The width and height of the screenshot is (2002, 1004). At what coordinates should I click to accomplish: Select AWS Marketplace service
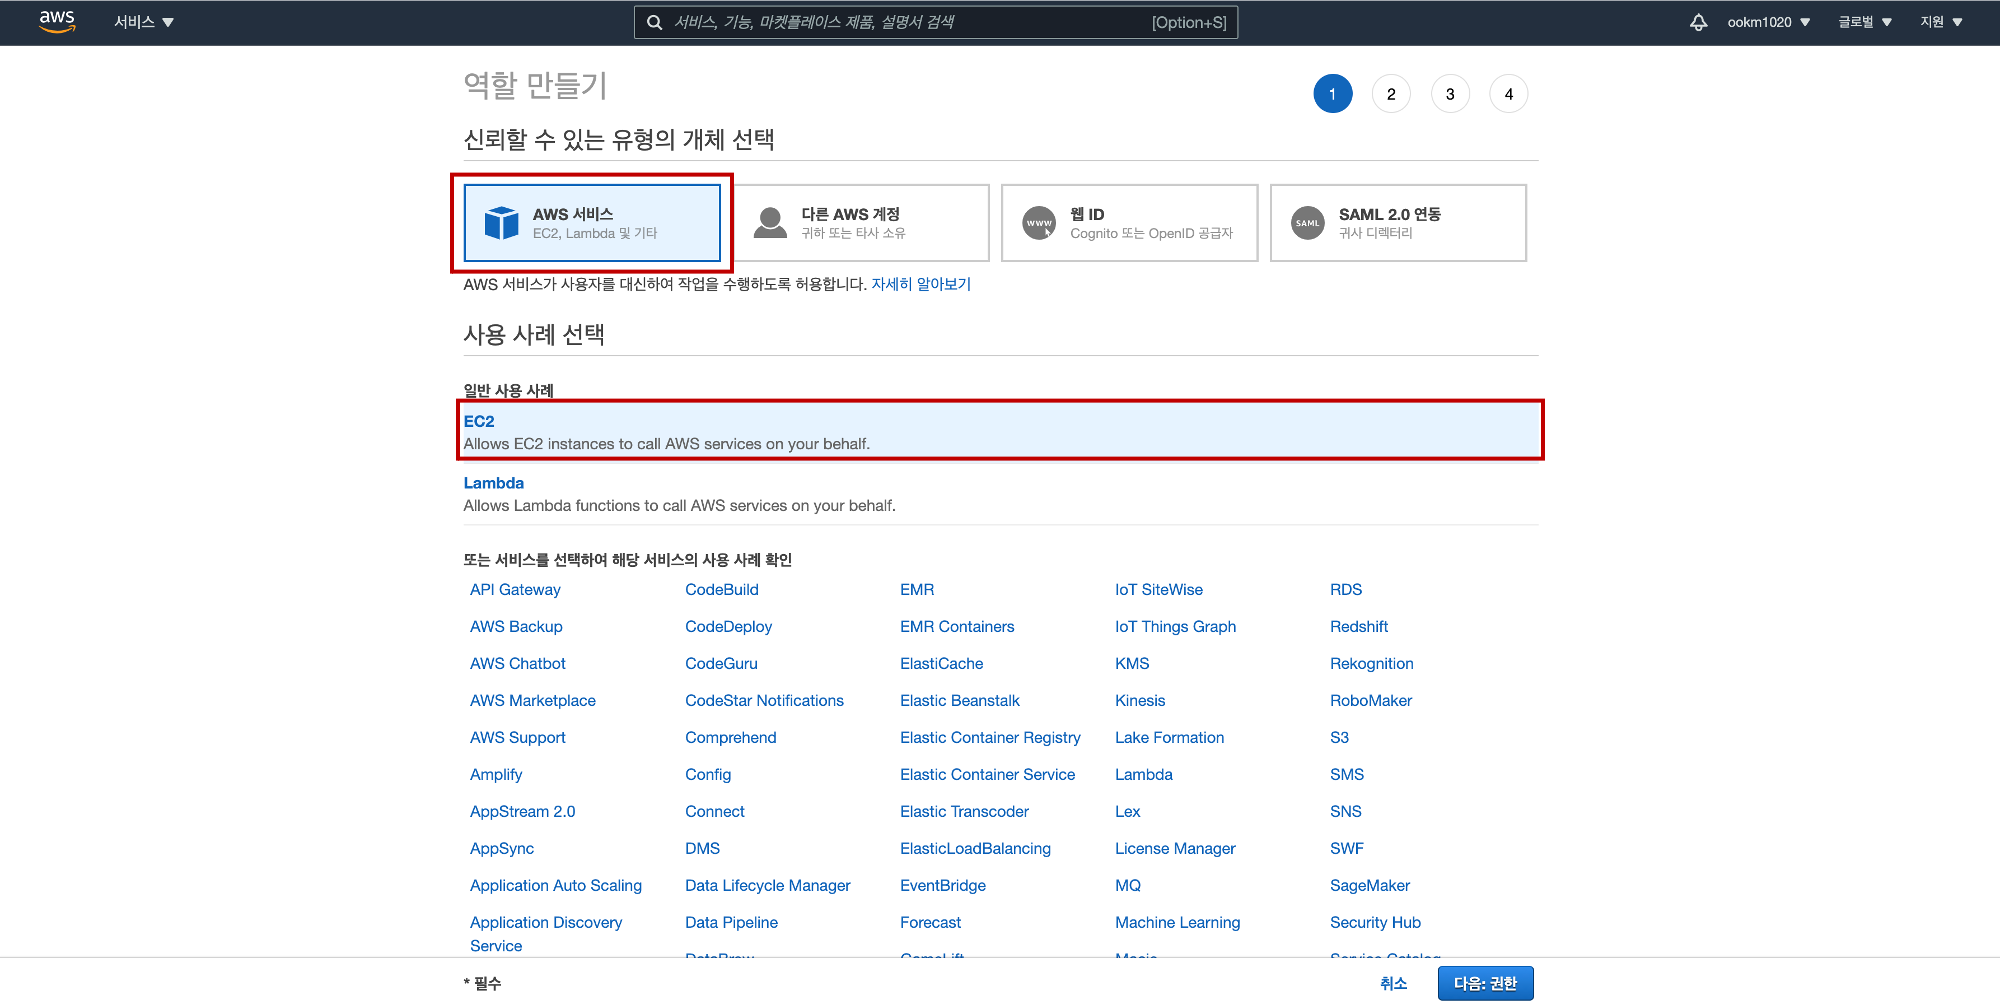(x=533, y=701)
